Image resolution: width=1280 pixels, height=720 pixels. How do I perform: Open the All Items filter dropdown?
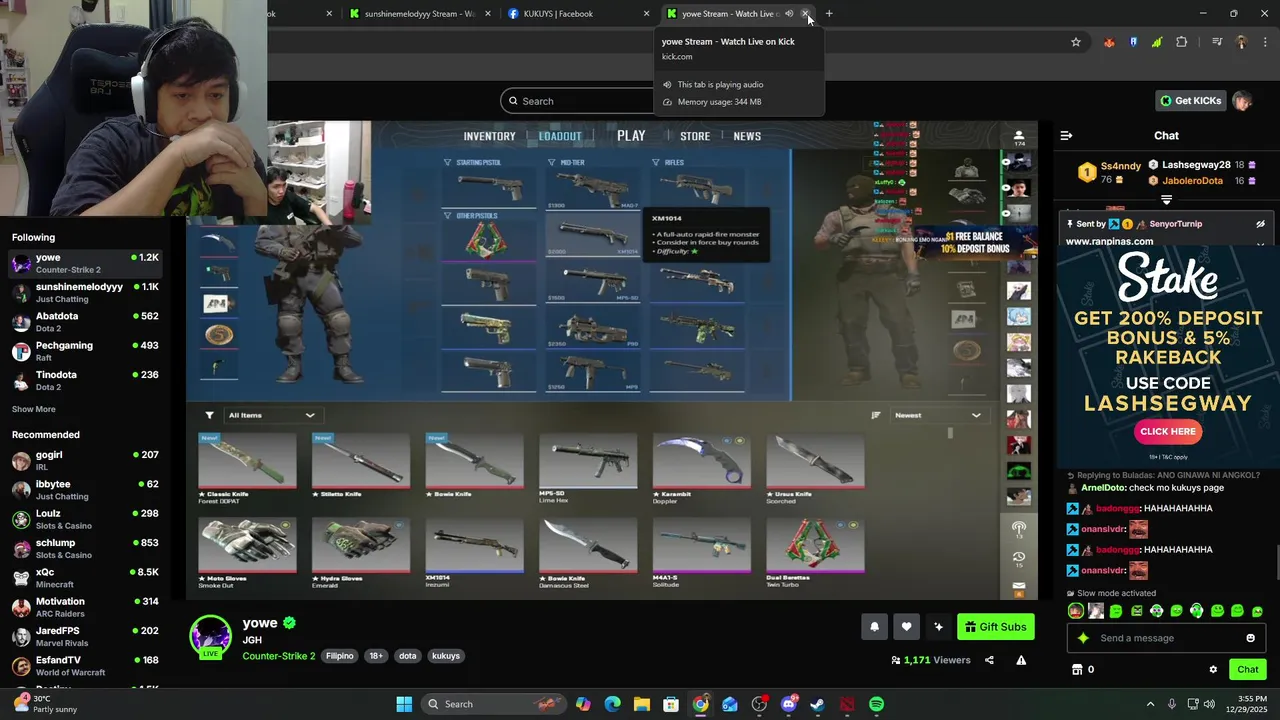tap(271, 415)
